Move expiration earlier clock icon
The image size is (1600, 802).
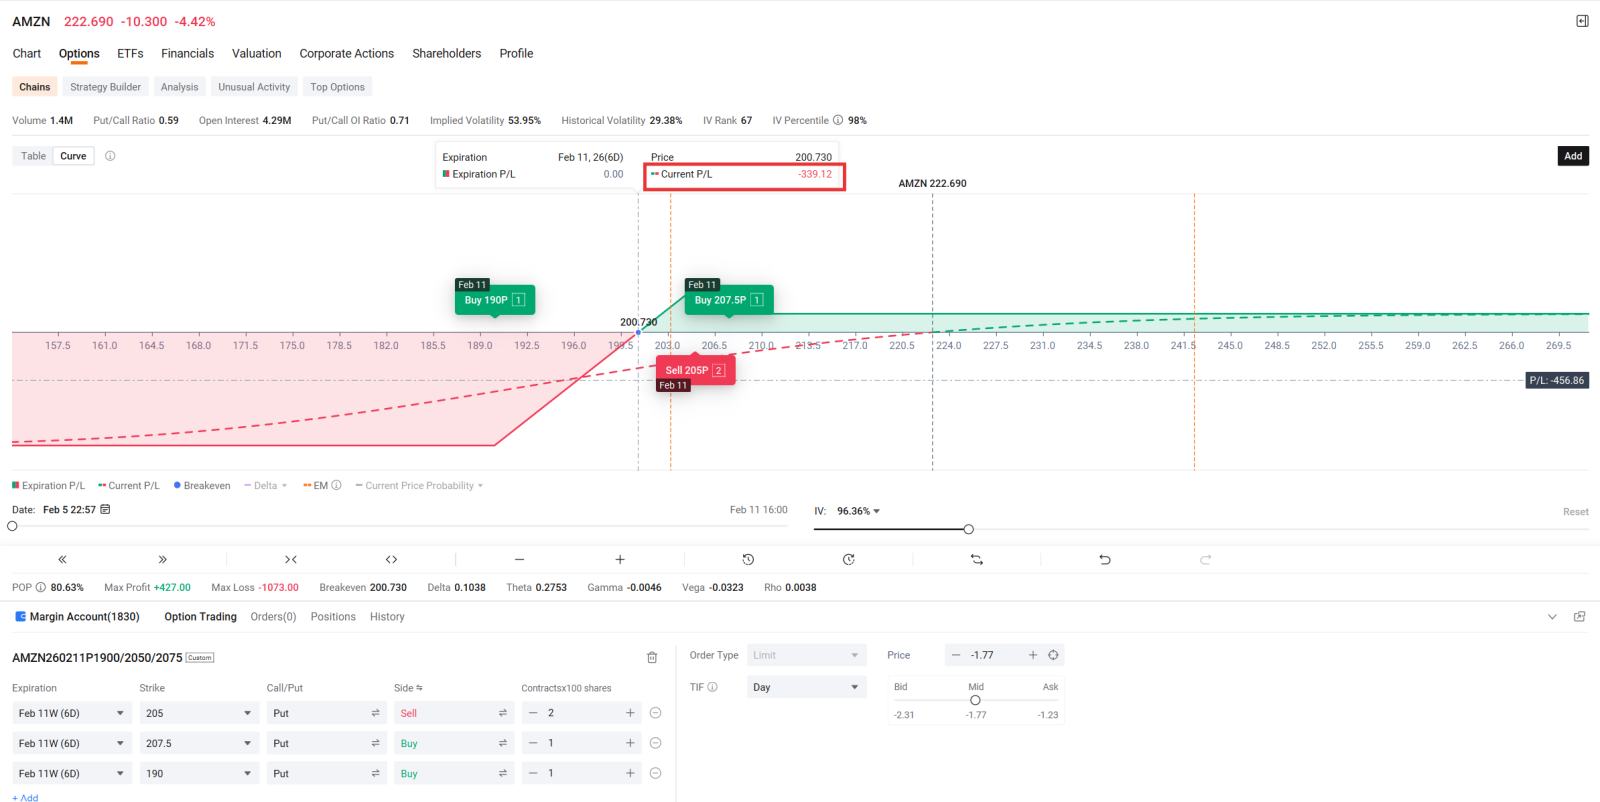[748, 560]
